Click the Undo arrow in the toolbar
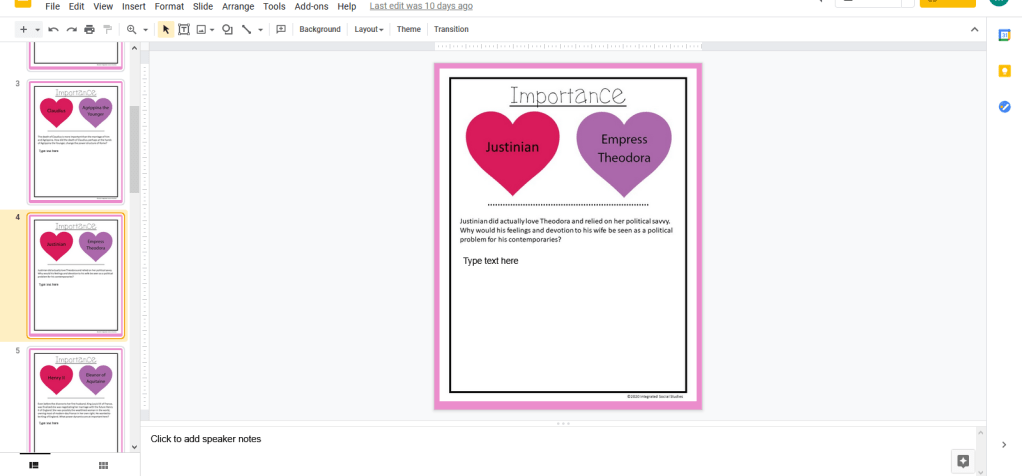 coord(53,30)
